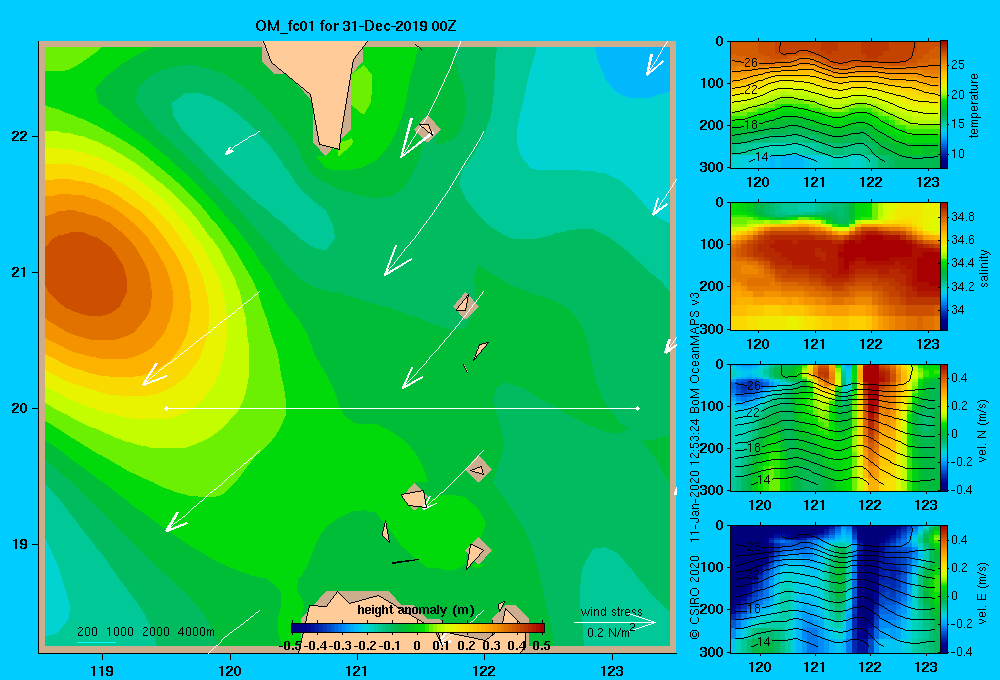Click longitude tick label 120 on main map
Image resolution: width=1000 pixels, height=680 pixels.
tap(230, 670)
